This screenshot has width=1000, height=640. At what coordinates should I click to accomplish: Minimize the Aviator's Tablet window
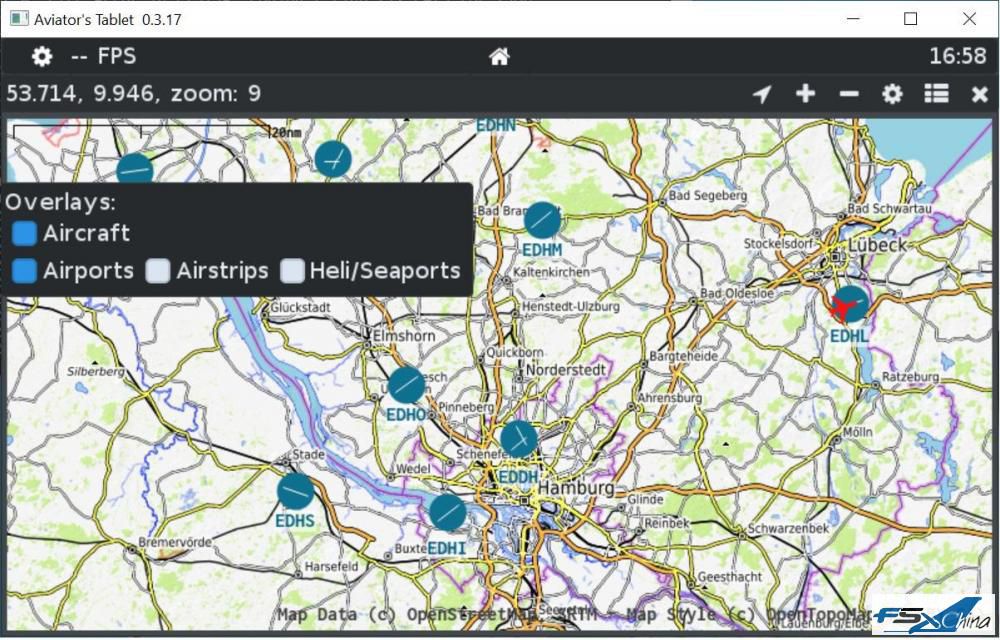point(853,19)
